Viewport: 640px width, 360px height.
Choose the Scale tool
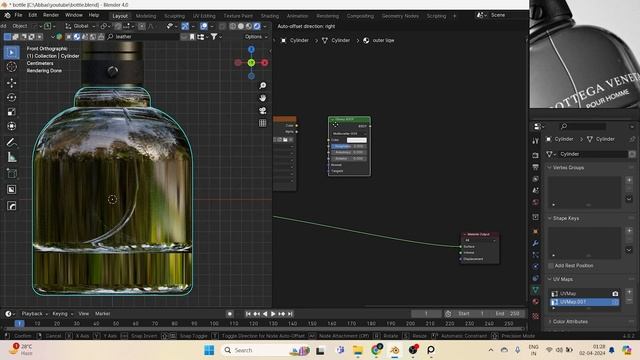pyautogui.click(x=11, y=111)
